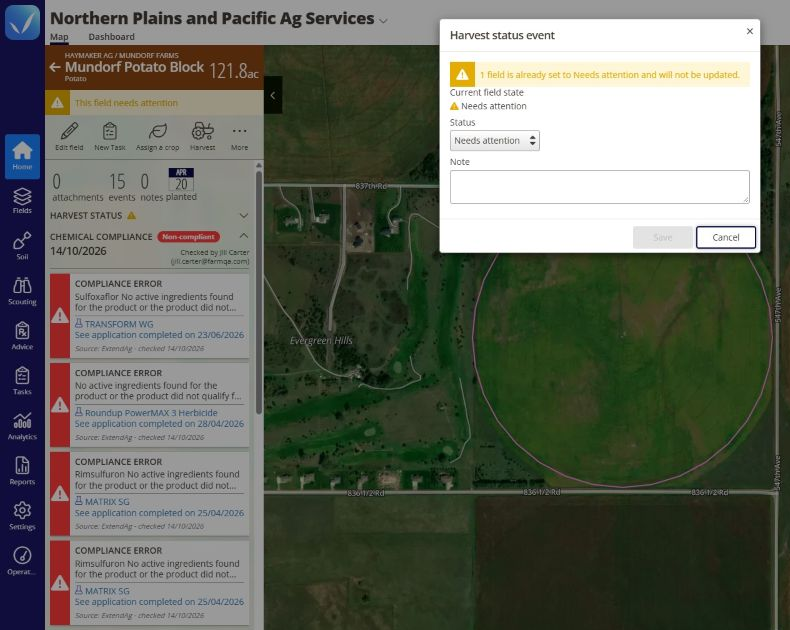Viewport: 790px width, 630px height.
Task: Click the 15 events counter
Action: pyautogui.click(x=121, y=187)
